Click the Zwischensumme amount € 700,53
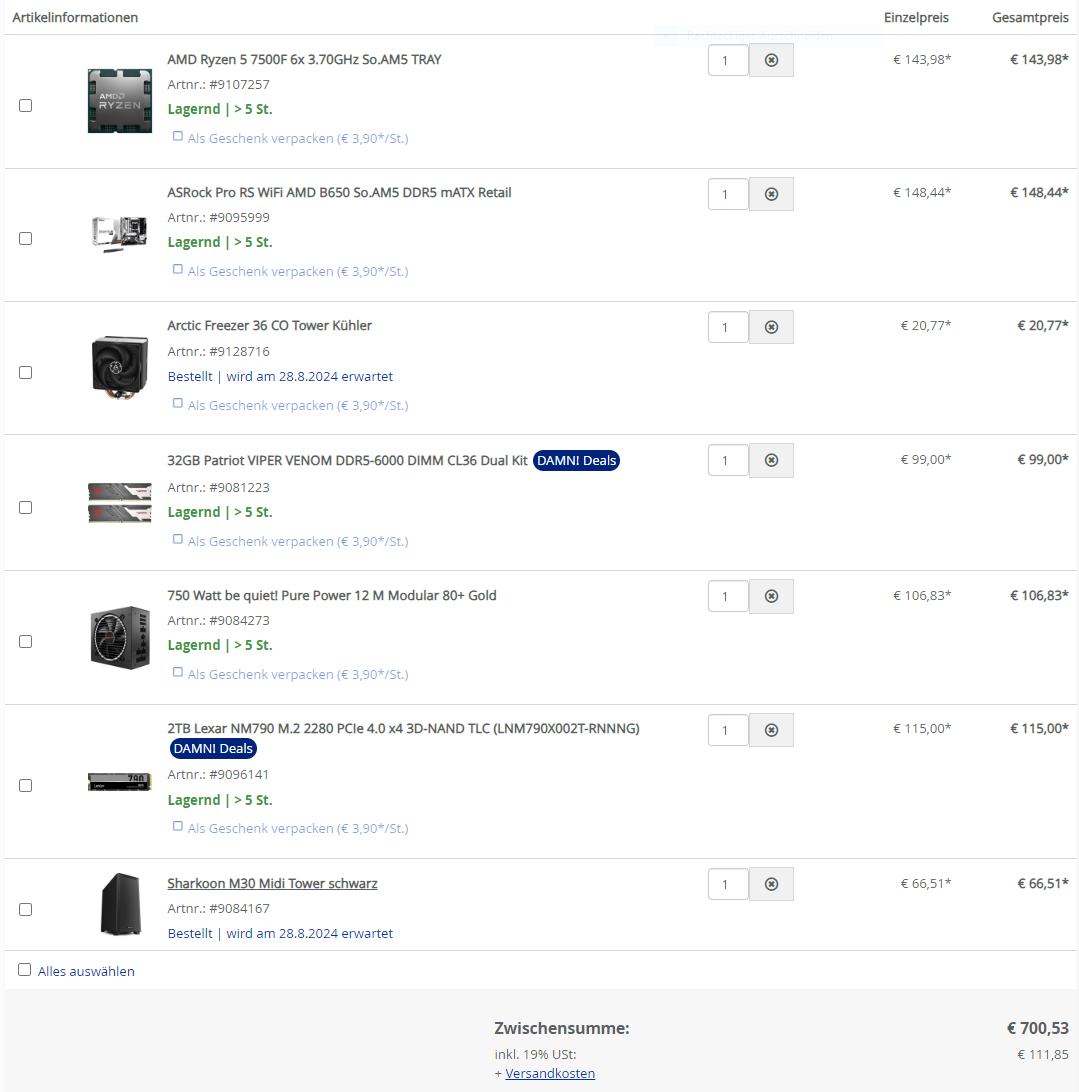The height and width of the screenshot is (1092, 1079). 1038,1029
